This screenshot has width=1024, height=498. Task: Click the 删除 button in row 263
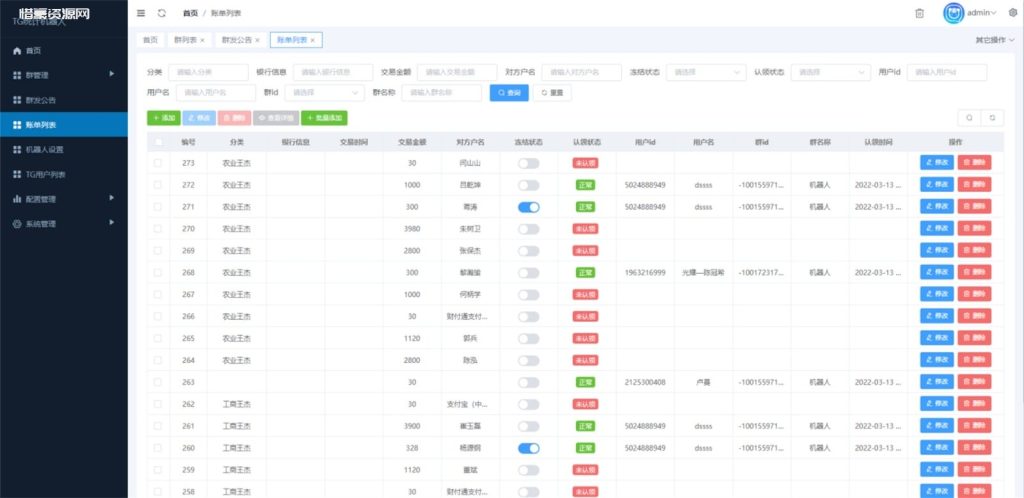click(x=974, y=382)
